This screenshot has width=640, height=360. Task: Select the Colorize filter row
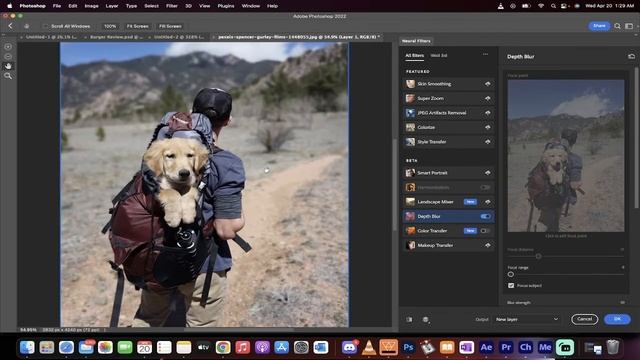[448, 127]
